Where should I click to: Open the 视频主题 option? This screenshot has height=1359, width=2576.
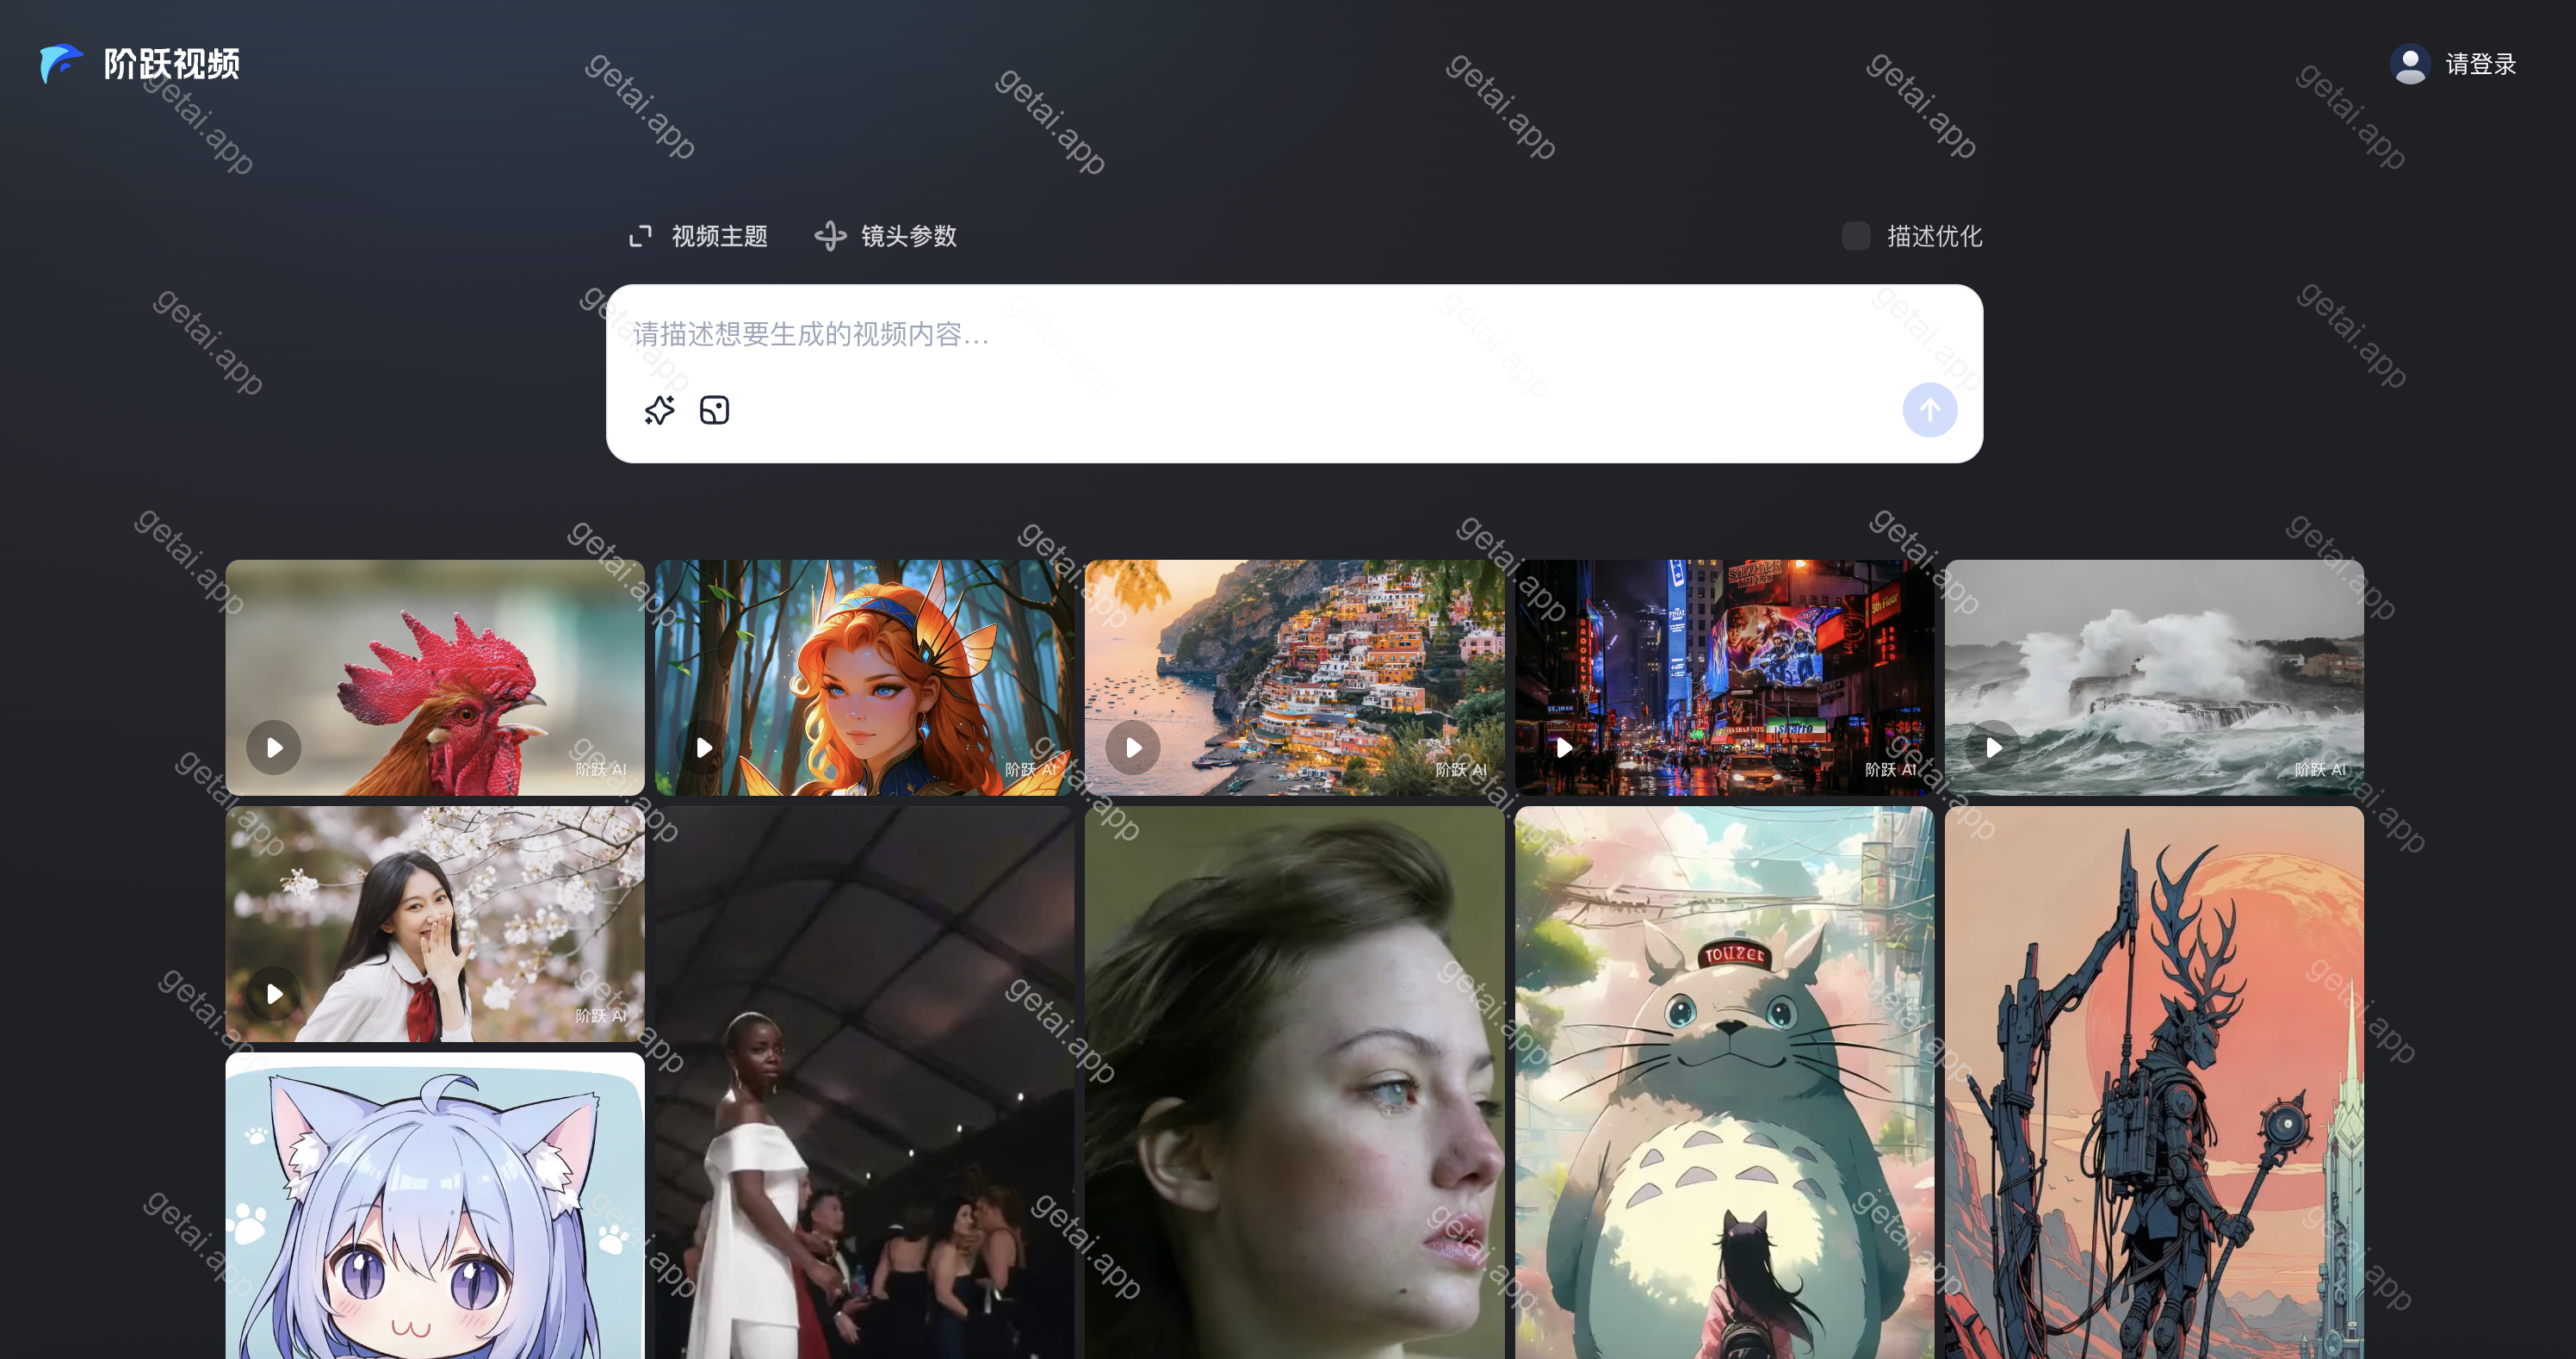click(x=719, y=236)
